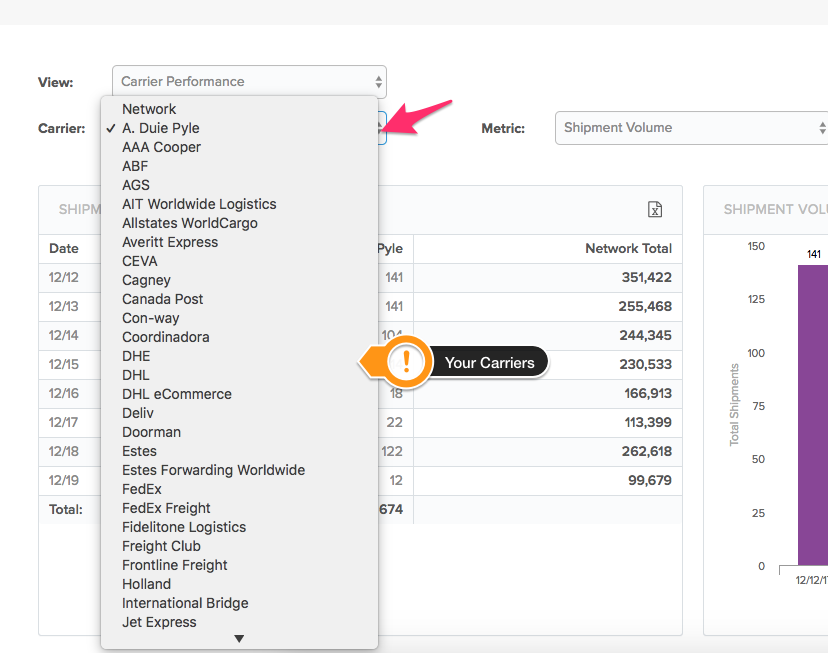Click the Total Shipments axis label
The width and height of the screenshot is (828, 653).
click(x=734, y=405)
